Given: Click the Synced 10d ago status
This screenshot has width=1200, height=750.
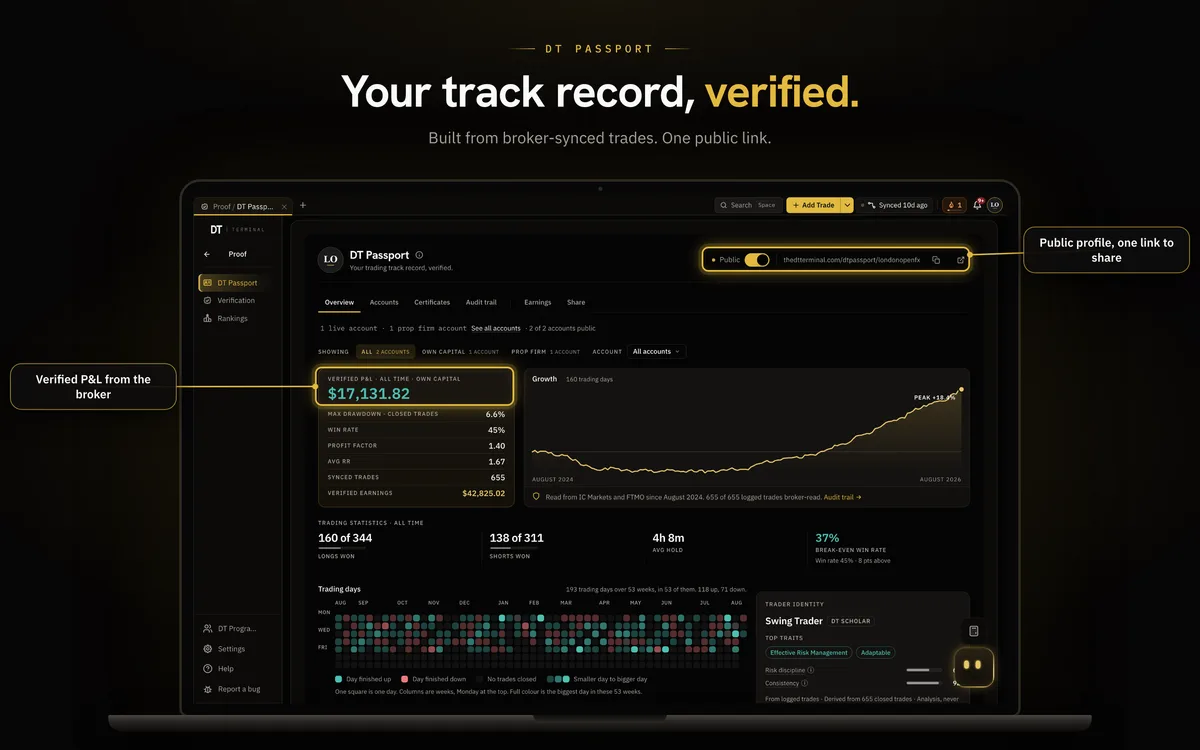Looking at the screenshot, I should (x=896, y=205).
